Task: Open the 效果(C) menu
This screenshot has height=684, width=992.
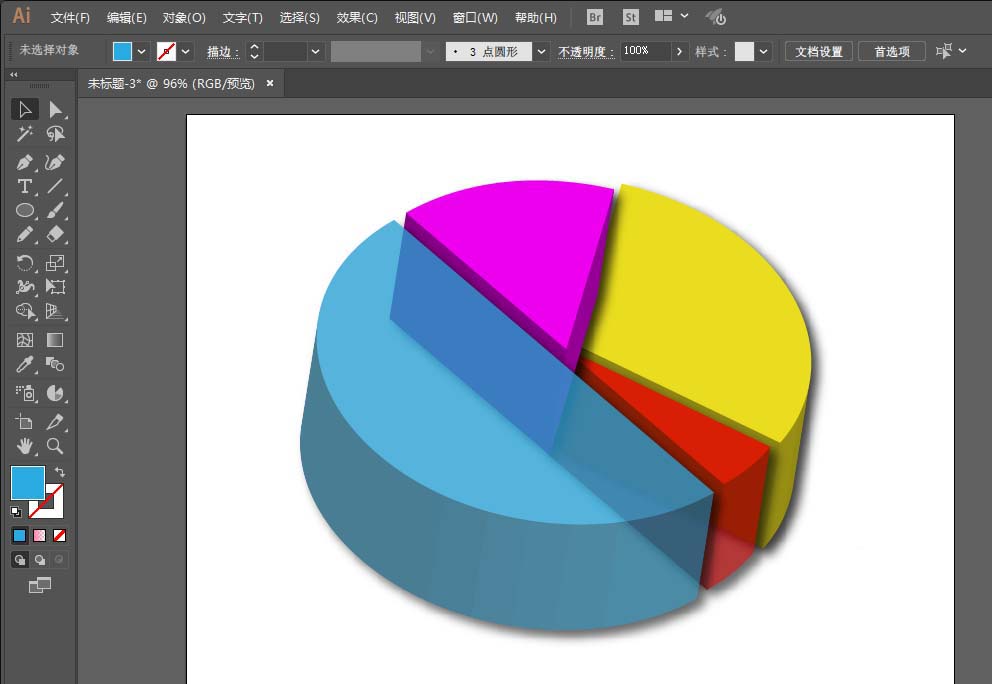Action: click(357, 18)
